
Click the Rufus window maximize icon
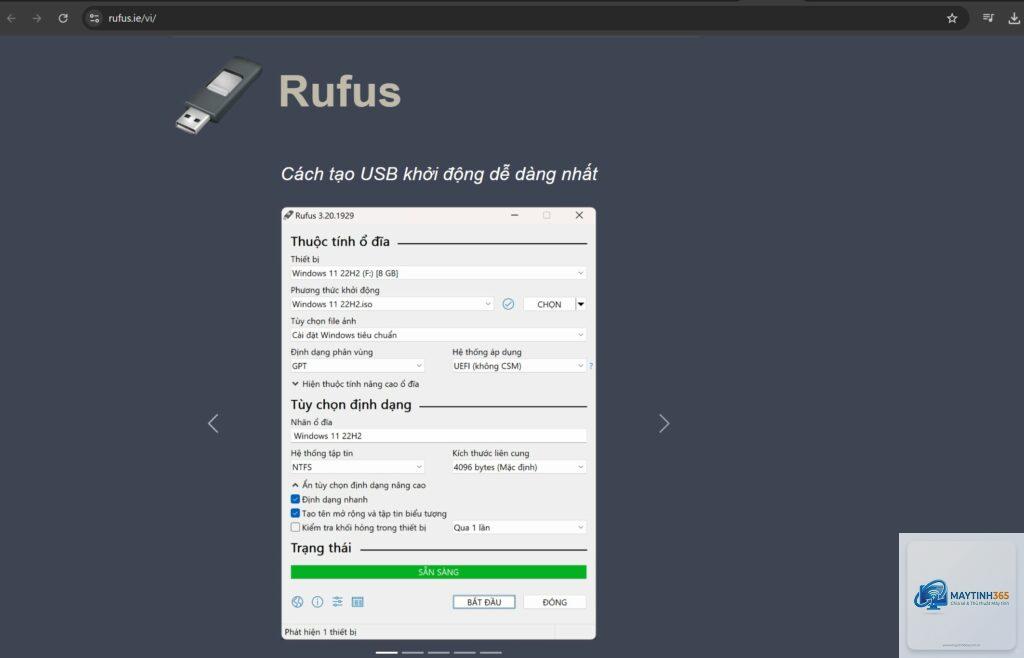click(x=547, y=215)
